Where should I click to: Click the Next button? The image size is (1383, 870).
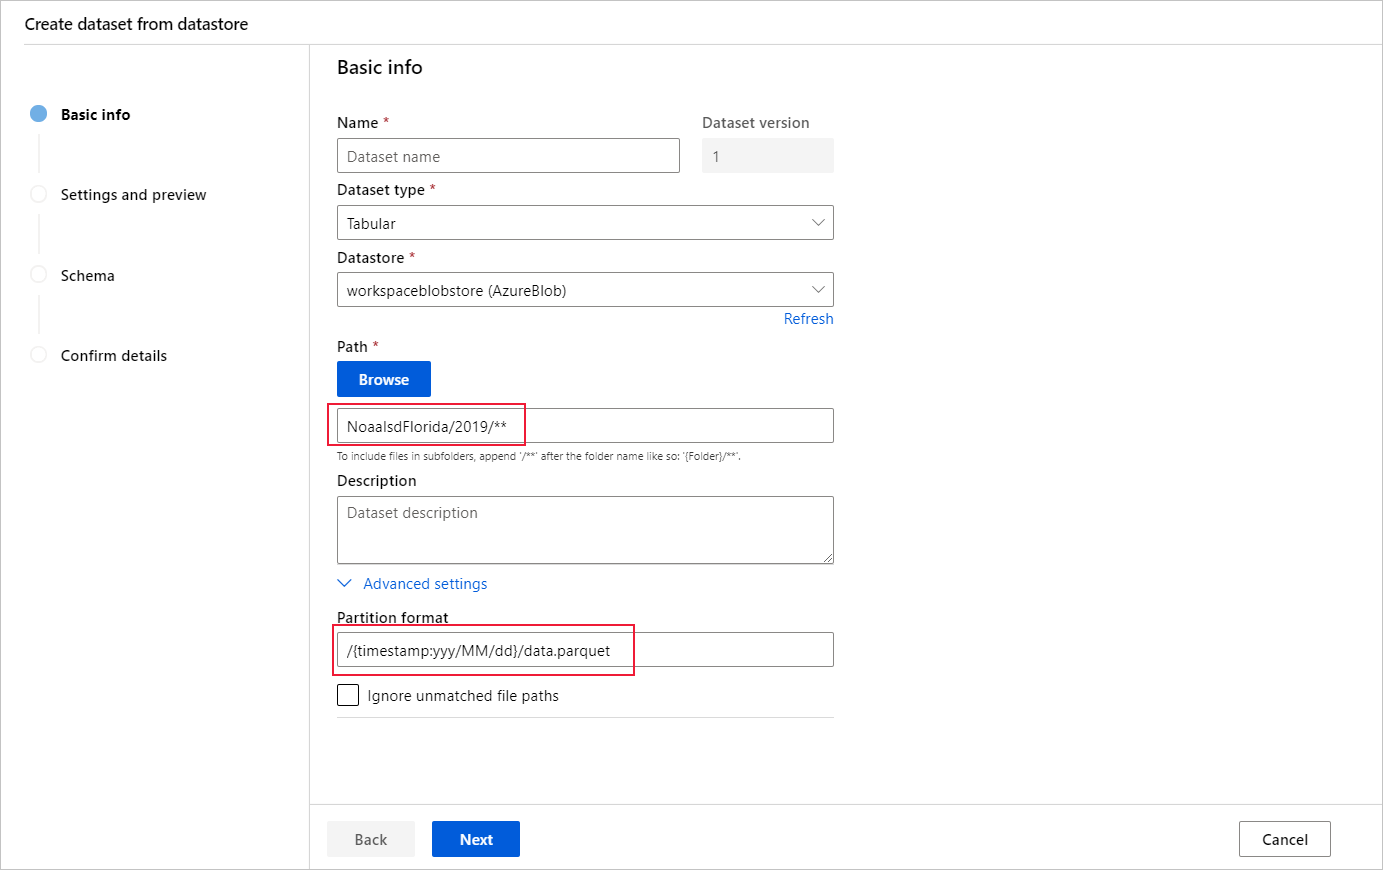pos(476,839)
